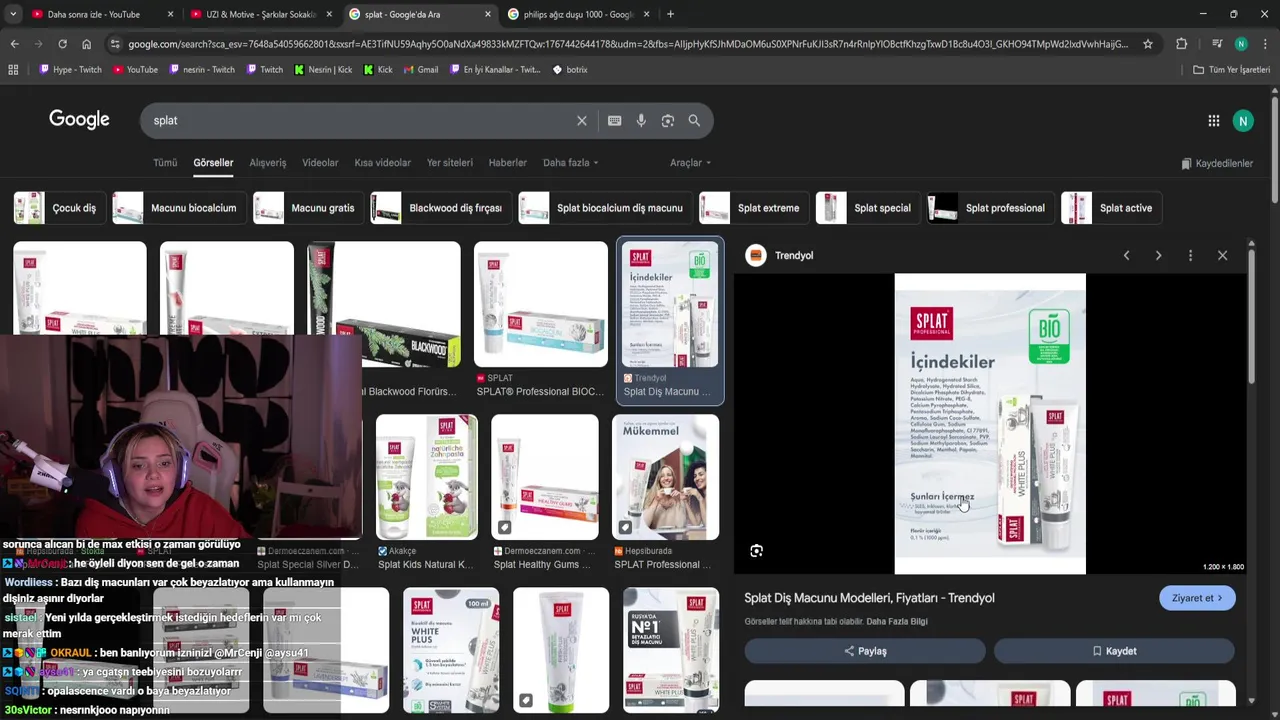Search inside the image with Lens

click(756, 551)
